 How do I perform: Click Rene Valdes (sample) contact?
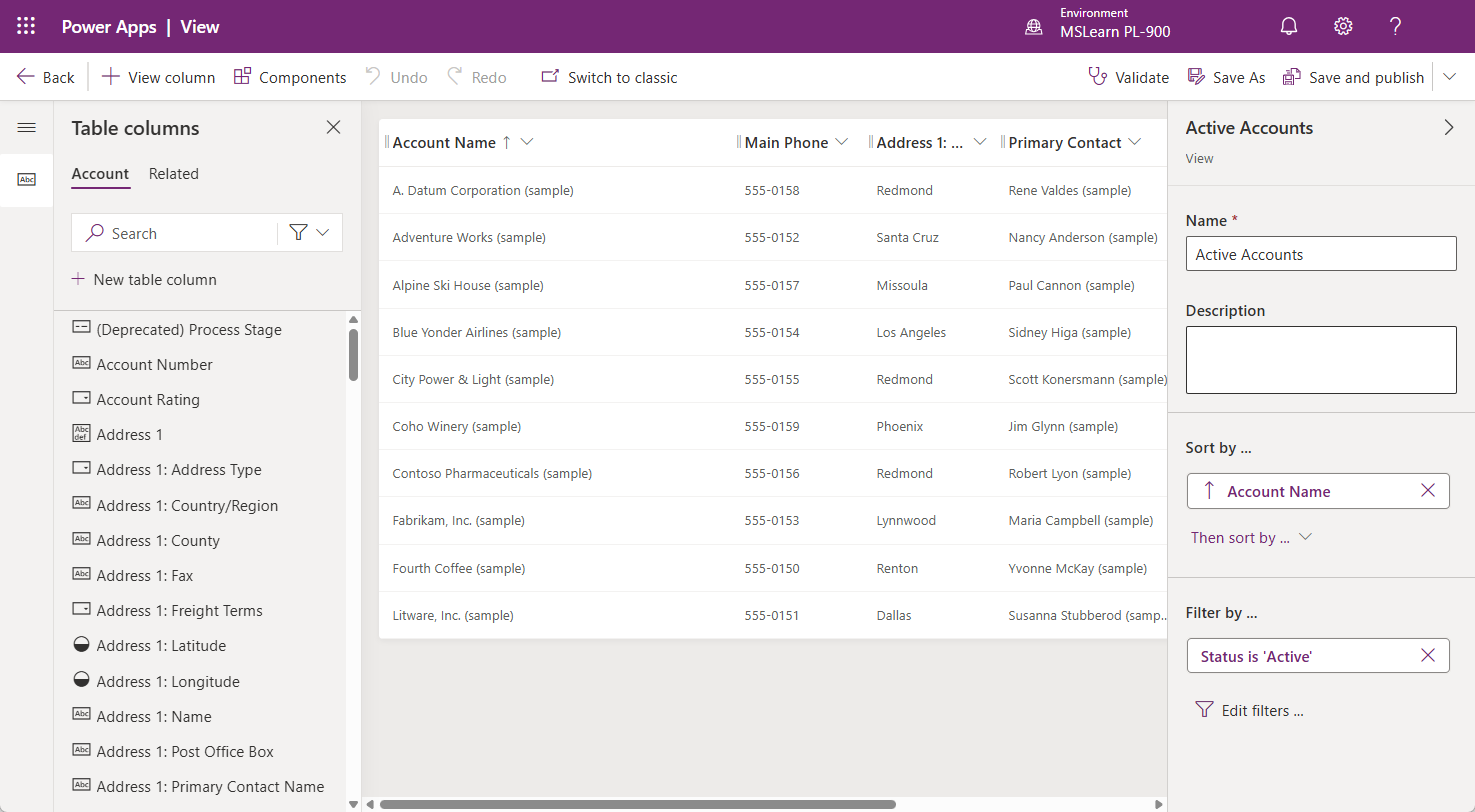point(1070,190)
